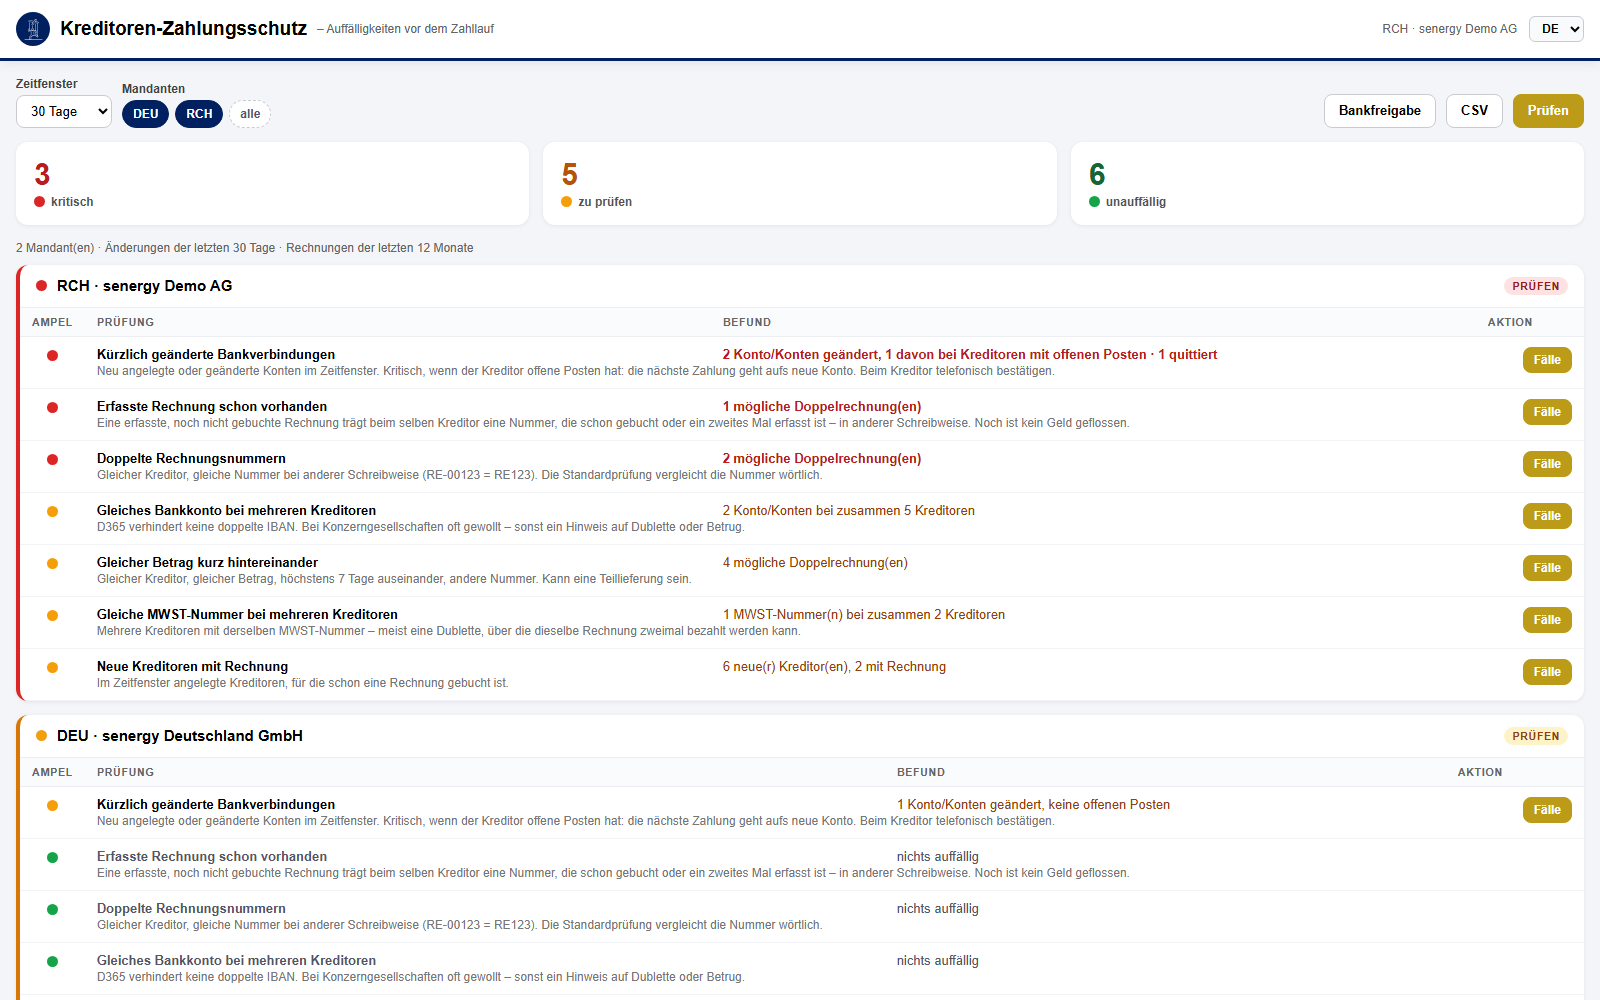Click green dot of DEU Gleiches Bankkonto row
This screenshot has width=1600, height=1000.
(x=52, y=961)
